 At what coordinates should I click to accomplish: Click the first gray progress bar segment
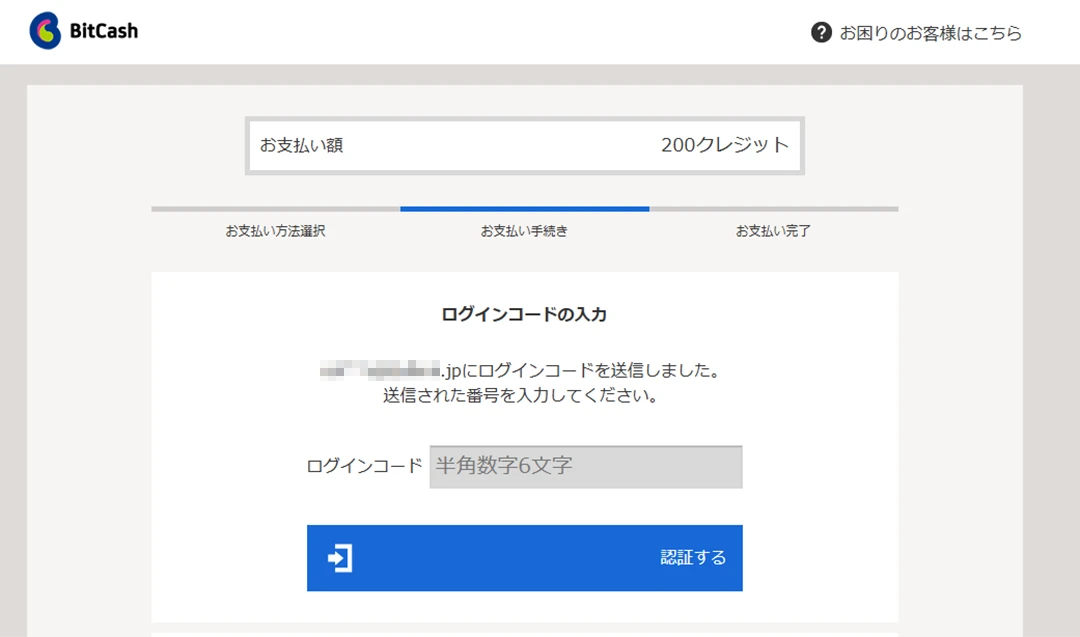[x=275, y=209]
